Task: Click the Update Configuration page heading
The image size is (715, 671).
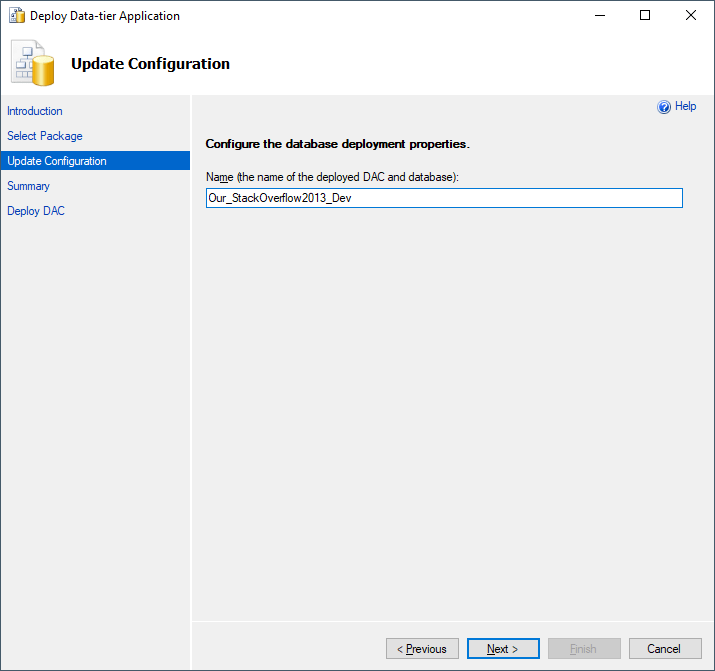Action: (150, 64)
